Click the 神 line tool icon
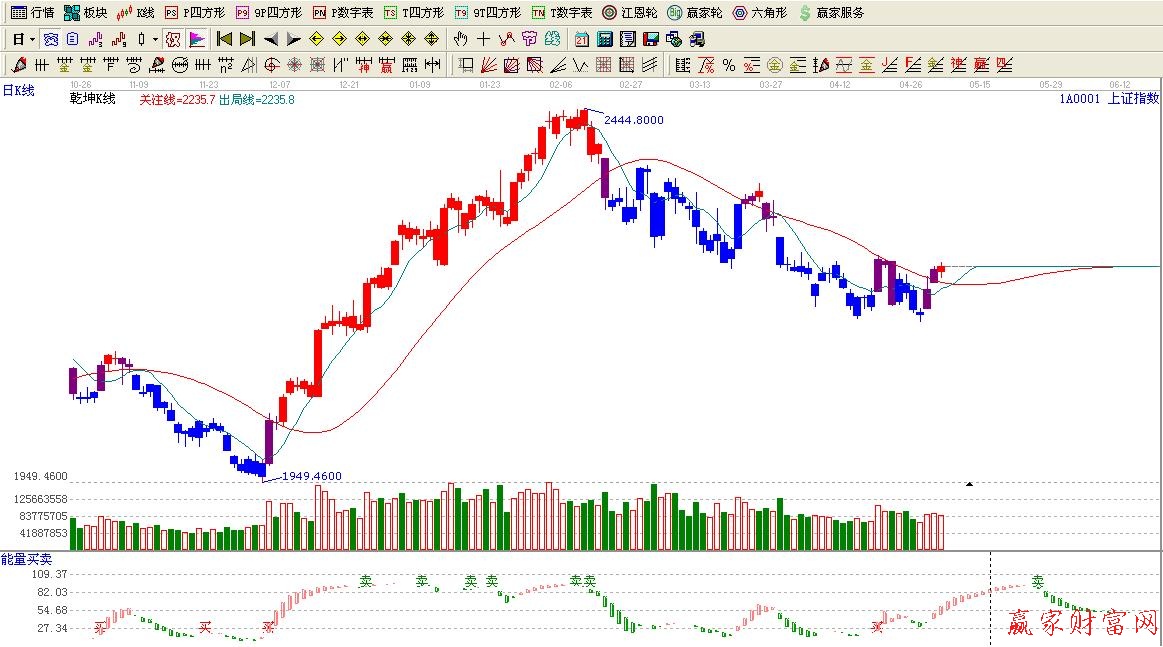Image resolution: width=1163 pixels, height=647 pixels. (x=363, y=65)
